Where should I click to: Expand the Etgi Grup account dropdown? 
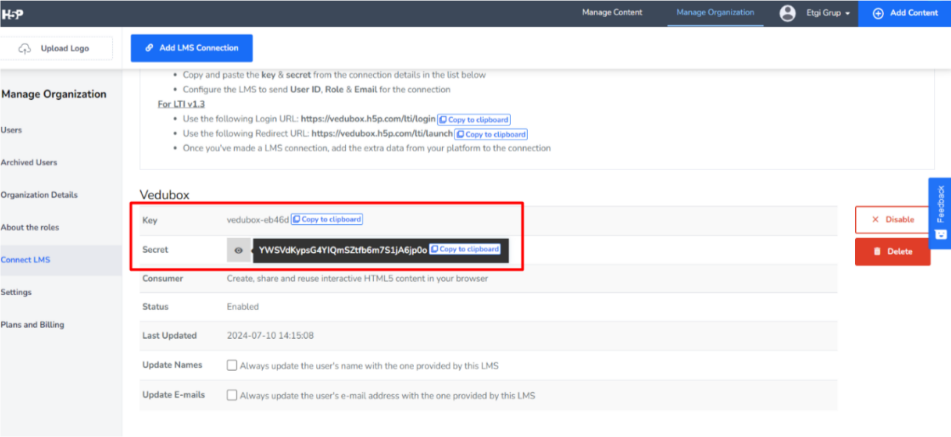[x=826, y=13]
